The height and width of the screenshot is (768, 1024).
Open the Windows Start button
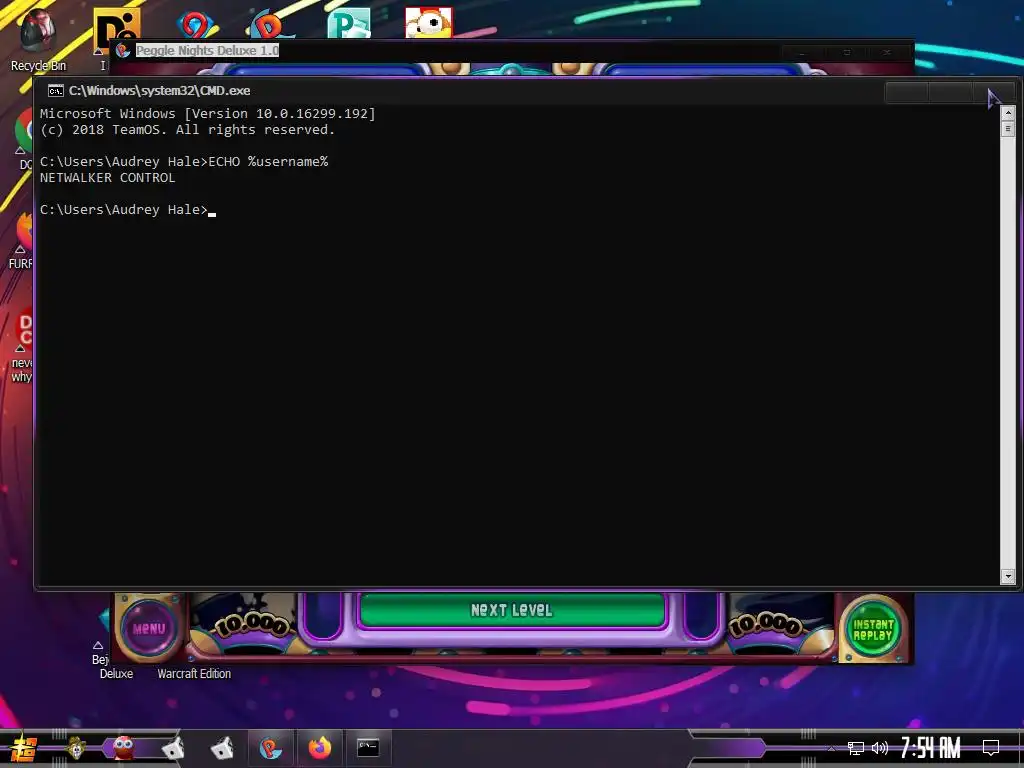(x=23, y=748)
